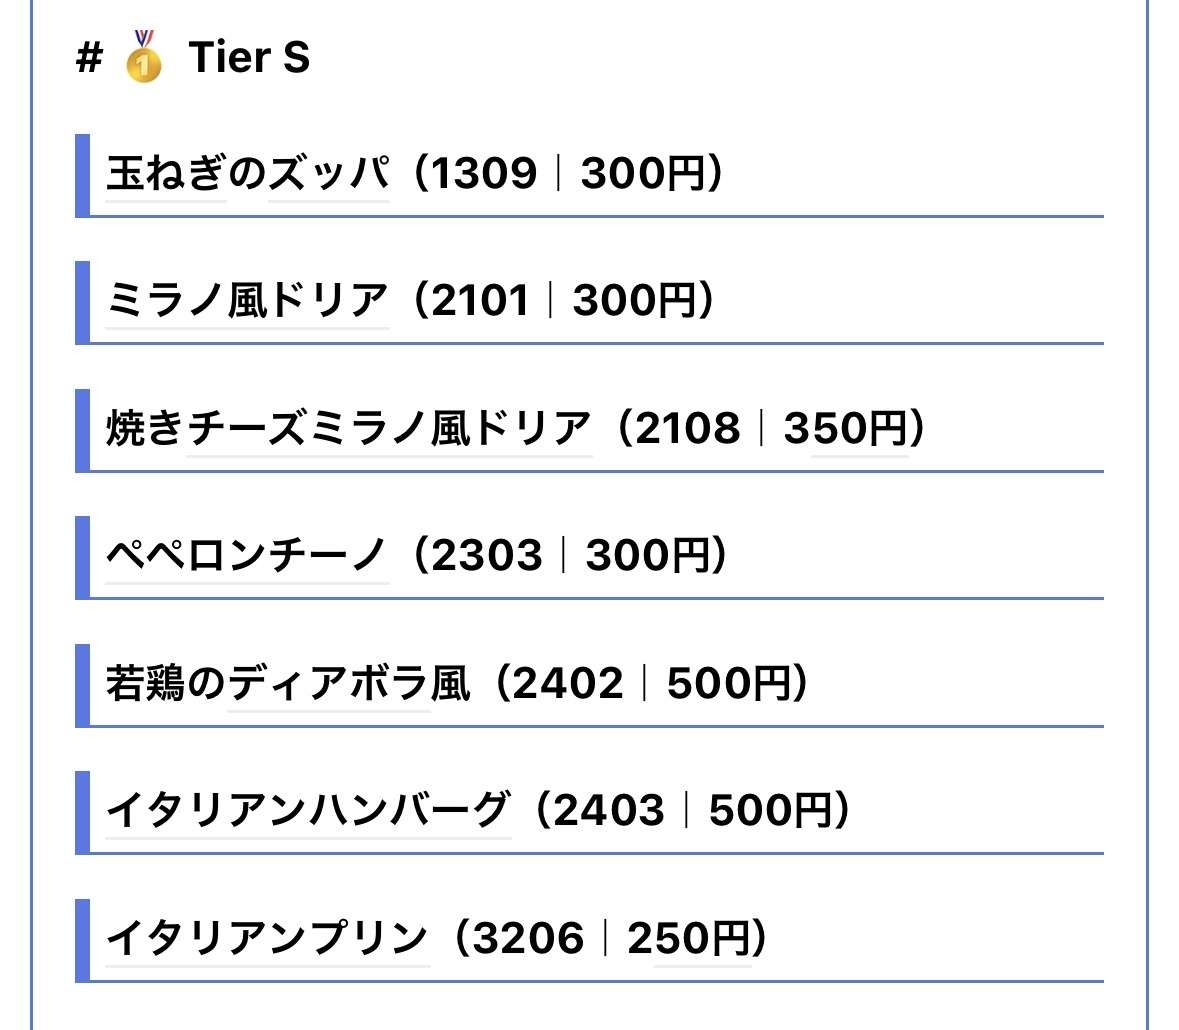
Task: Open the イタリアンハンバーグ entry
Action: click(308, 811)
